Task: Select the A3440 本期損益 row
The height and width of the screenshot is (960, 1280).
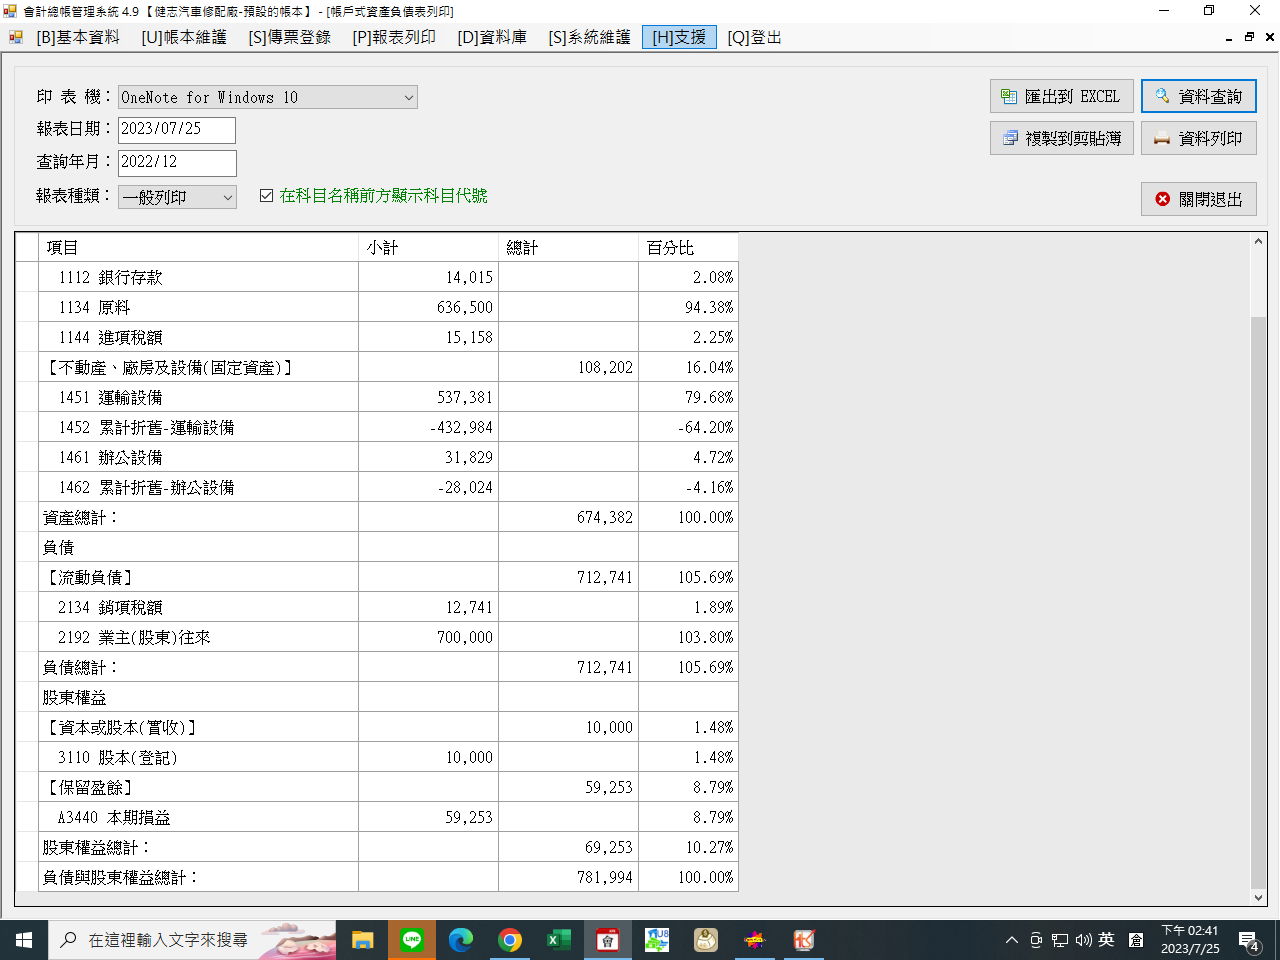Action: (378, 817)
